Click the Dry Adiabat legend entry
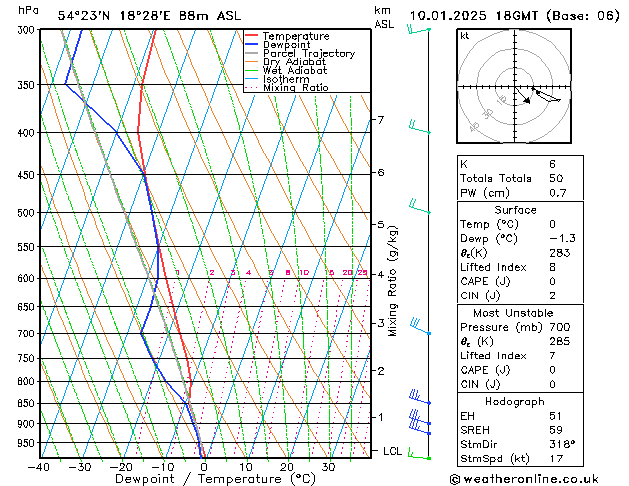 pyautogui.click(x=285, y=62)
